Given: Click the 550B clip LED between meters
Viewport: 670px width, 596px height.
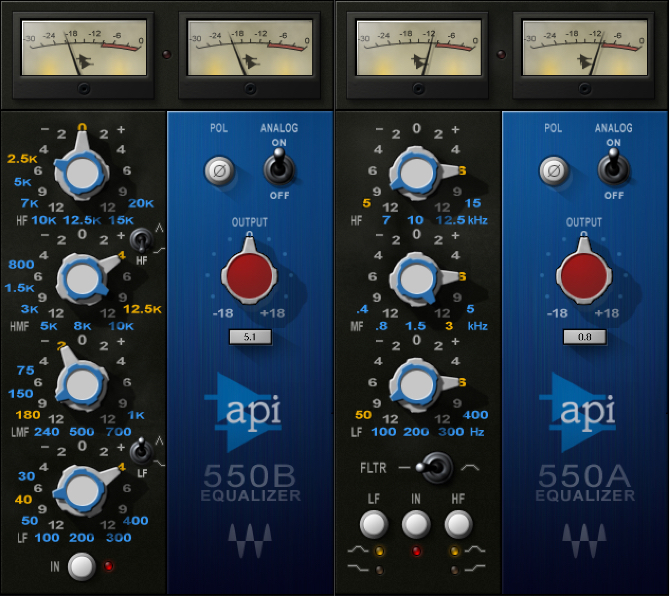Looking at the screenshot, I should (x=167, y=54).
